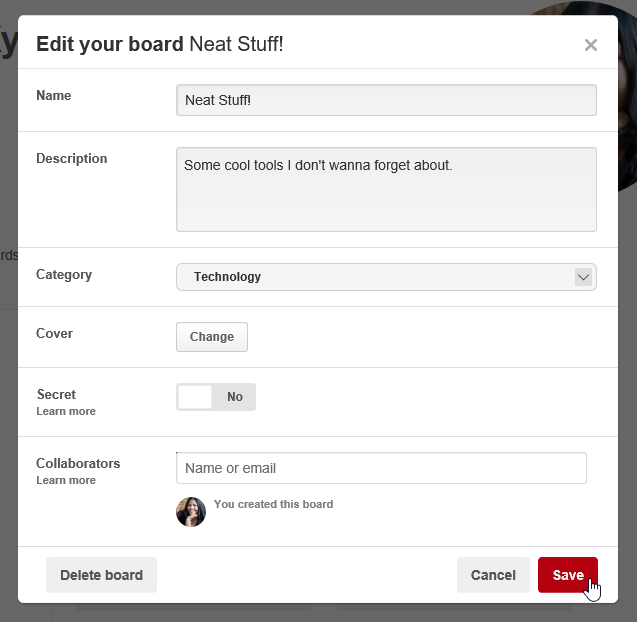Click the Cover row label
Viewport: 637px width, 622px height.
click(x=54, y=334)
